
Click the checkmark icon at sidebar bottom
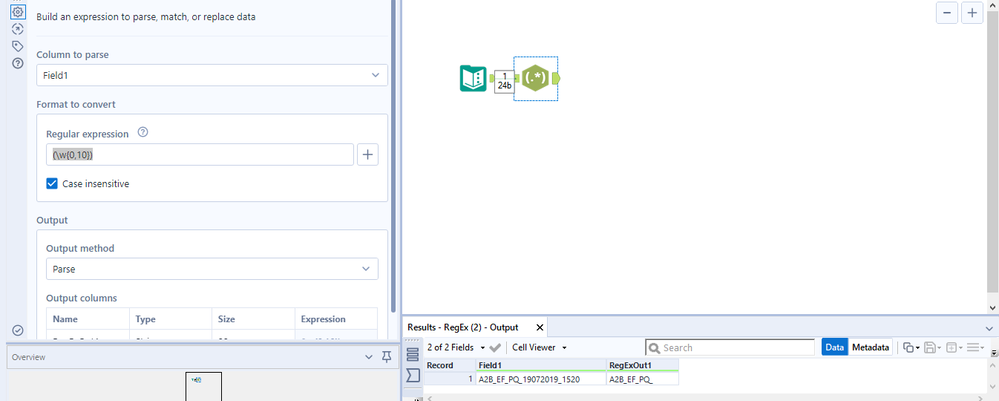18,330
